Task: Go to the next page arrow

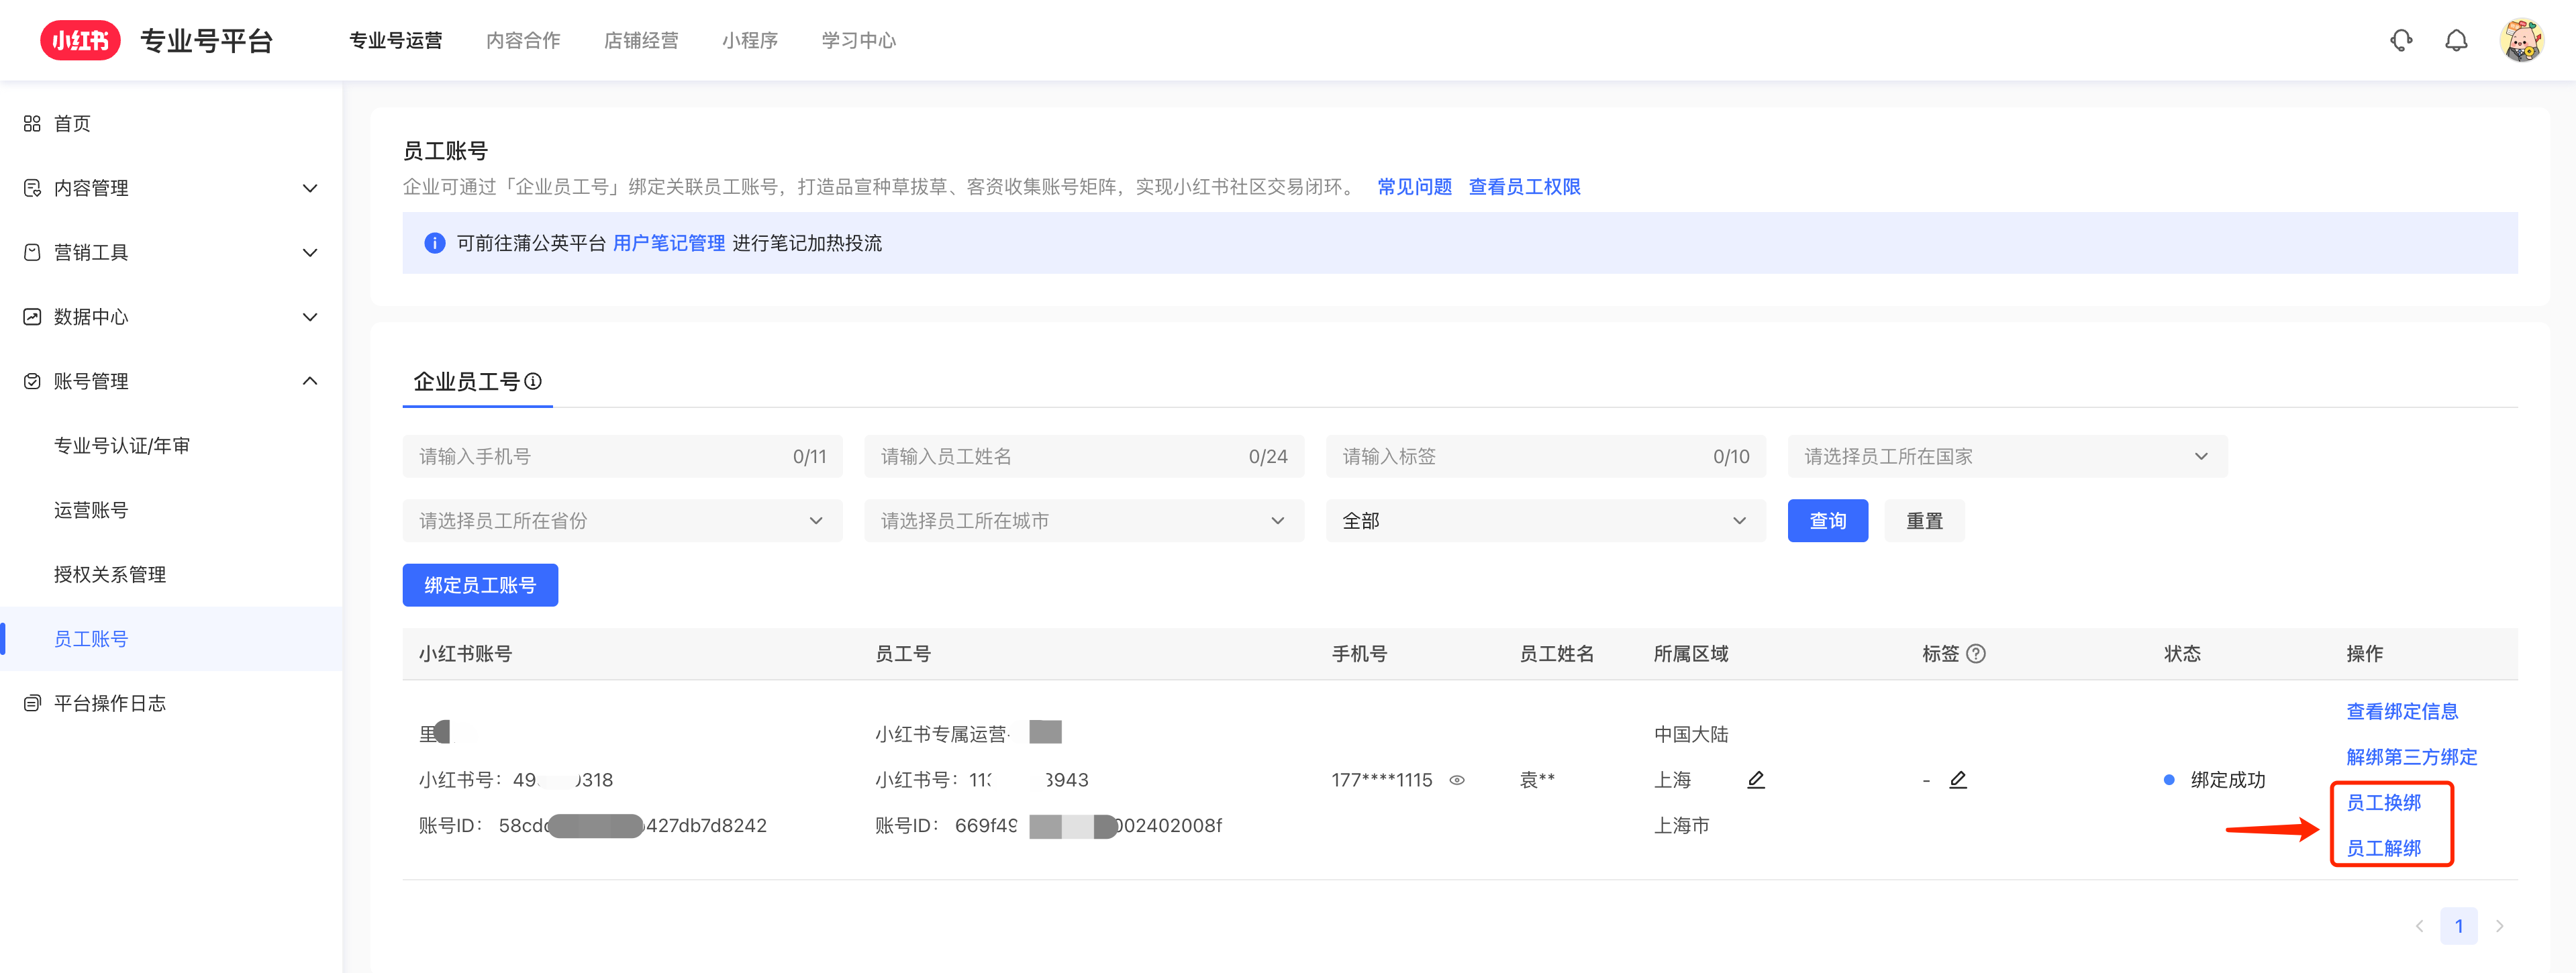Action: (2499, 926)
